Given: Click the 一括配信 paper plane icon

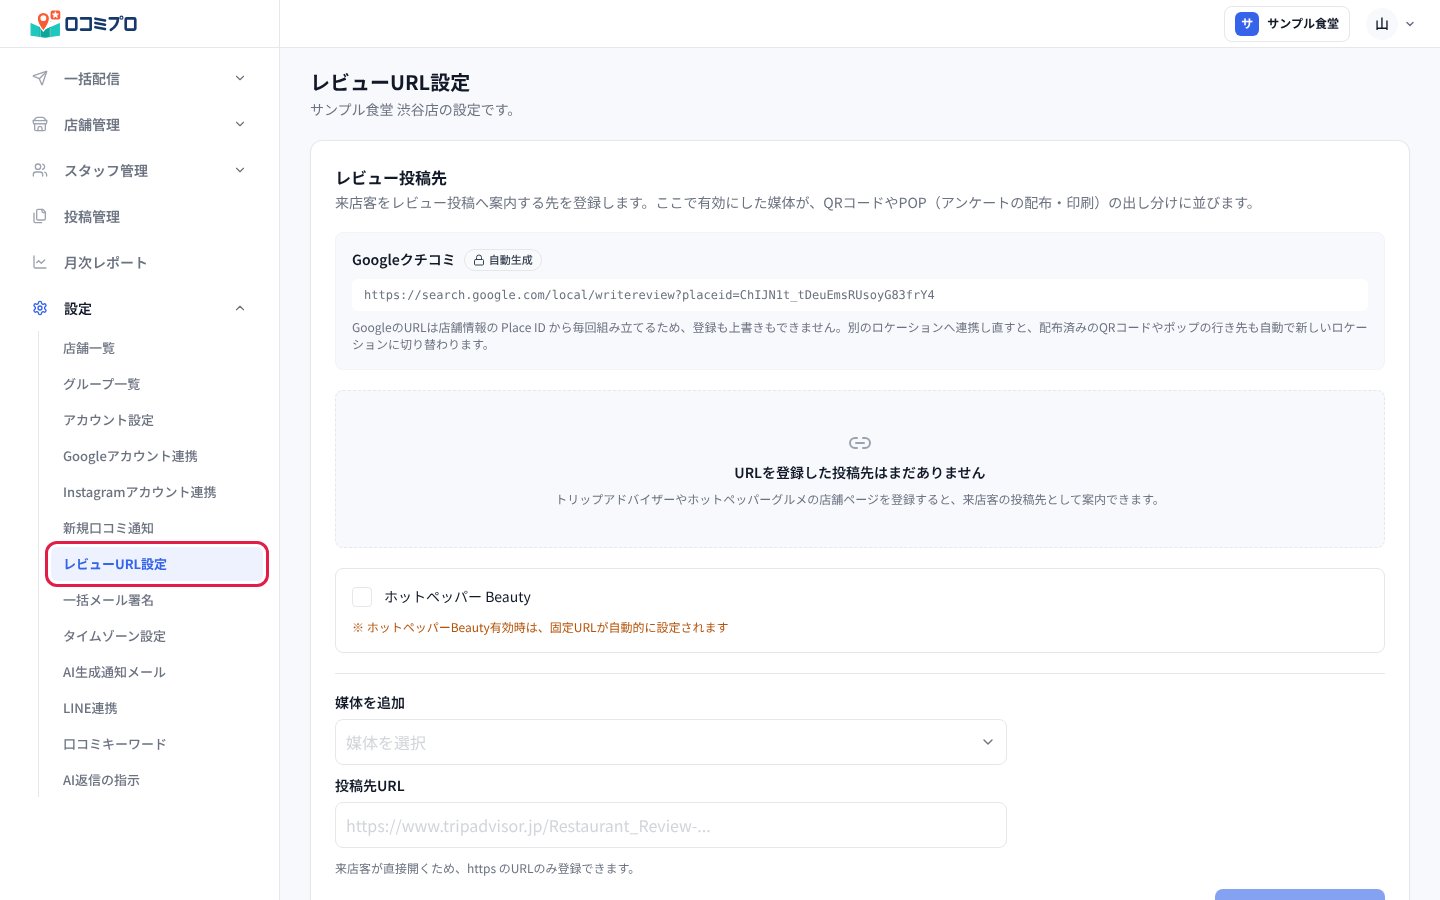Looking at the screenshot, I should coord(40,78).
